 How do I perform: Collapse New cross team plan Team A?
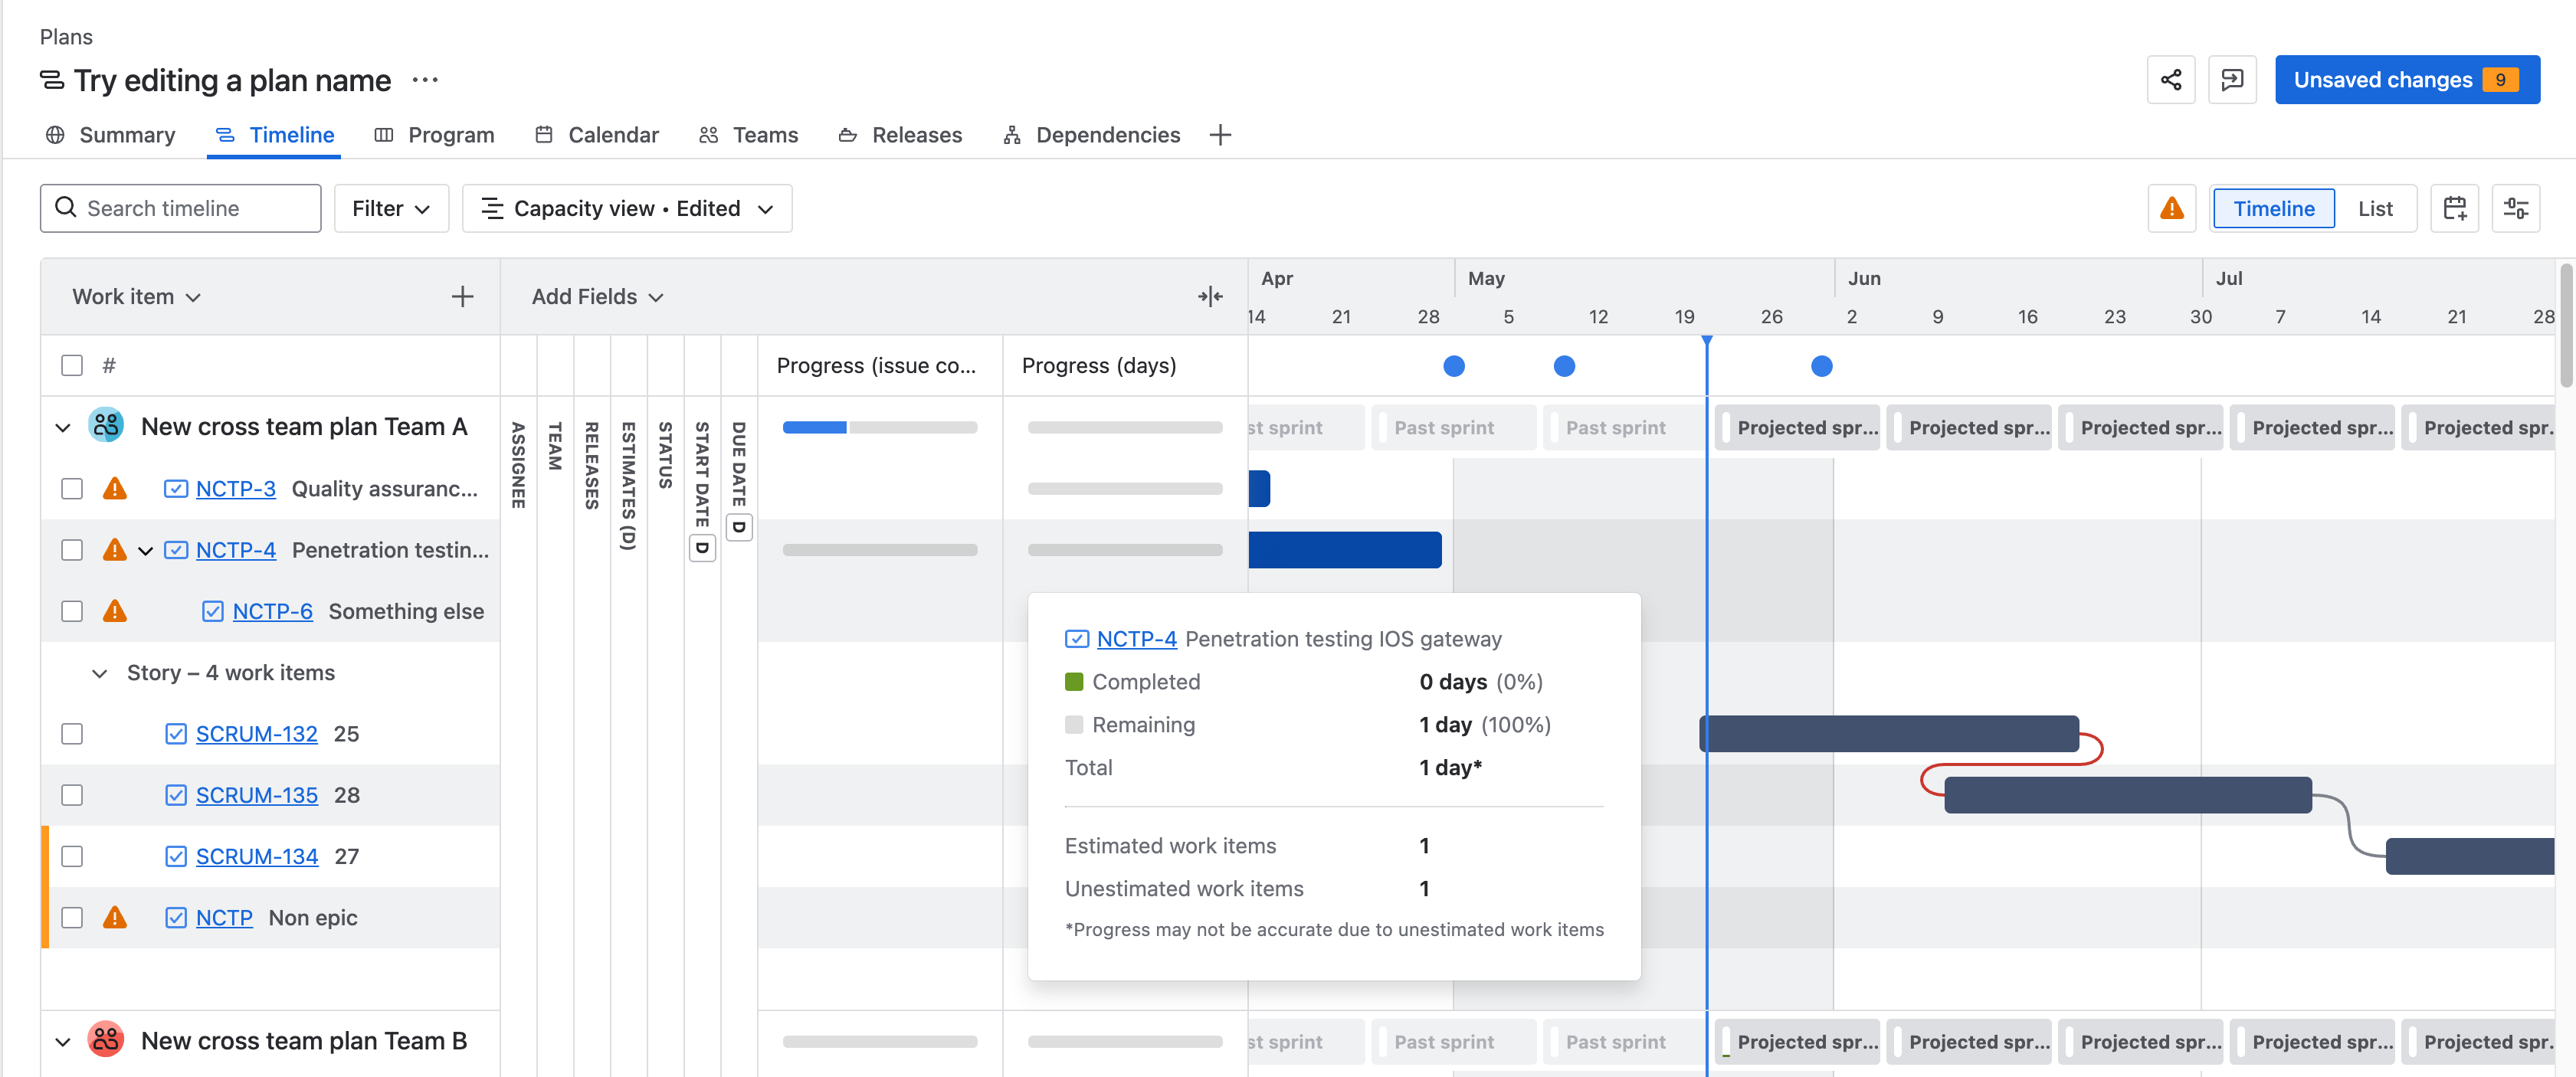[63, 428]
